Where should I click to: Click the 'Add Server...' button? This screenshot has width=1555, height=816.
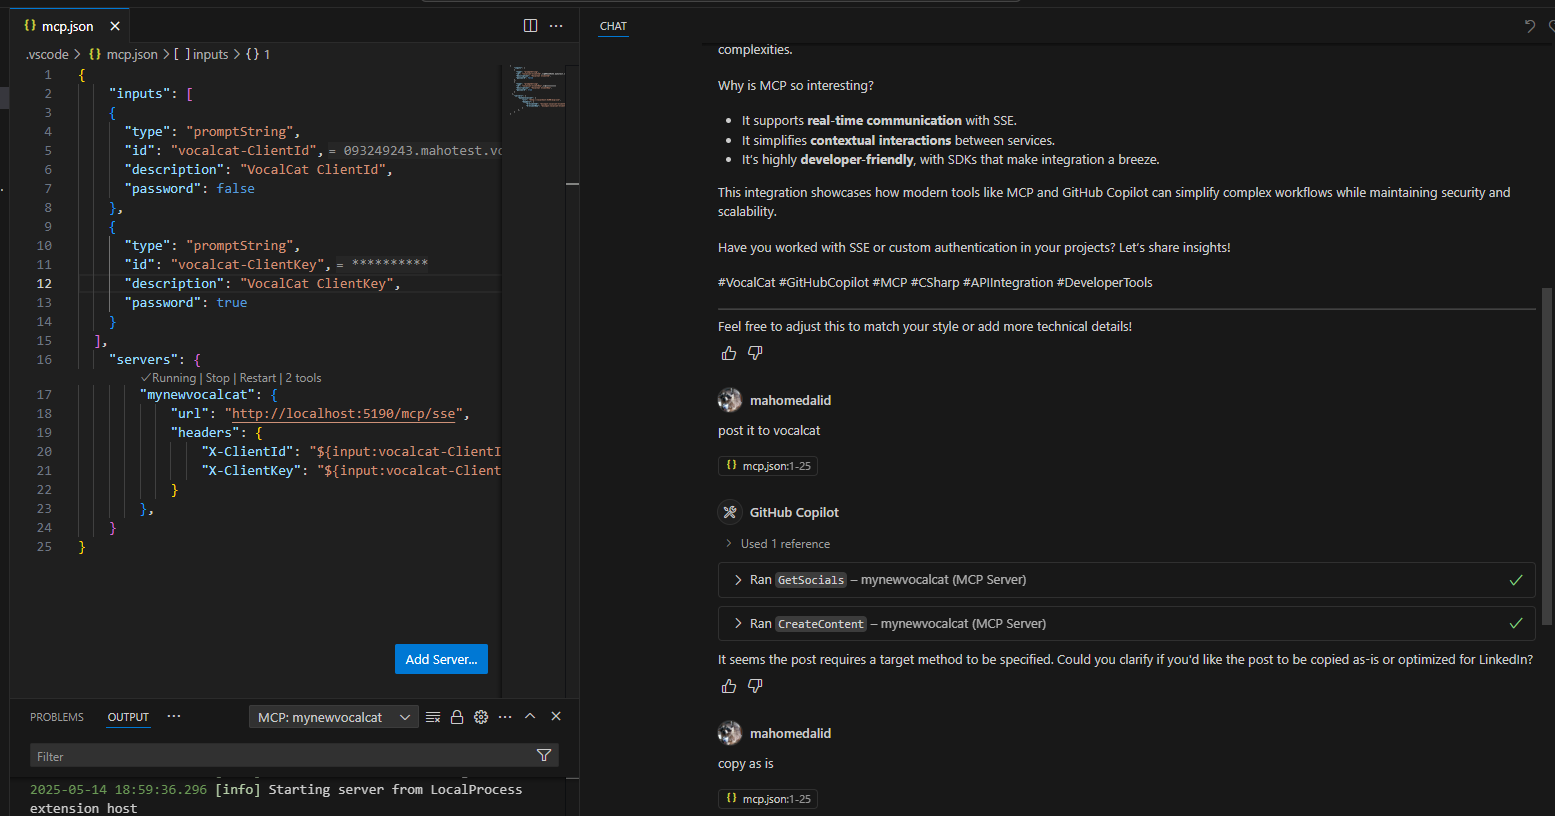tap(441, 659)
